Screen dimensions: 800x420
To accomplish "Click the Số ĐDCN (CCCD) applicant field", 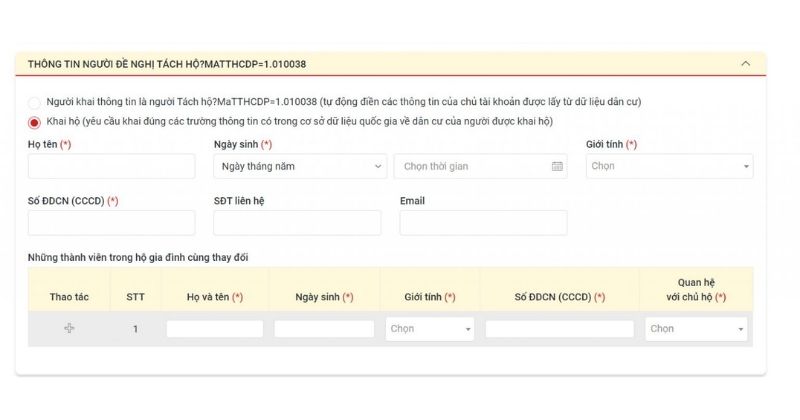I will [111, 222].
